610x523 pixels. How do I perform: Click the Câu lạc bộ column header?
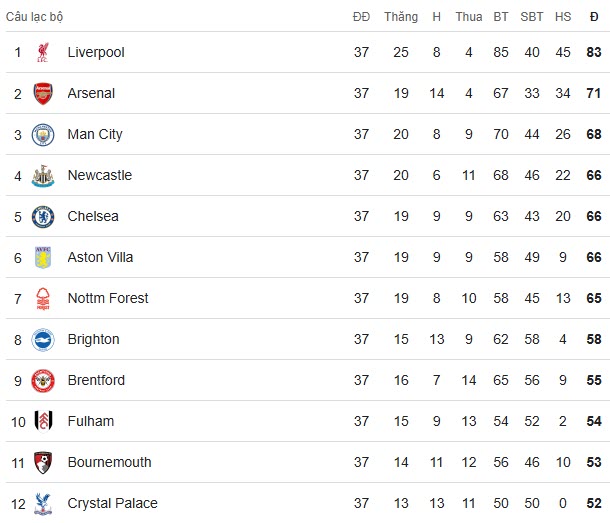pyautogui.click(x=34, y=17)
